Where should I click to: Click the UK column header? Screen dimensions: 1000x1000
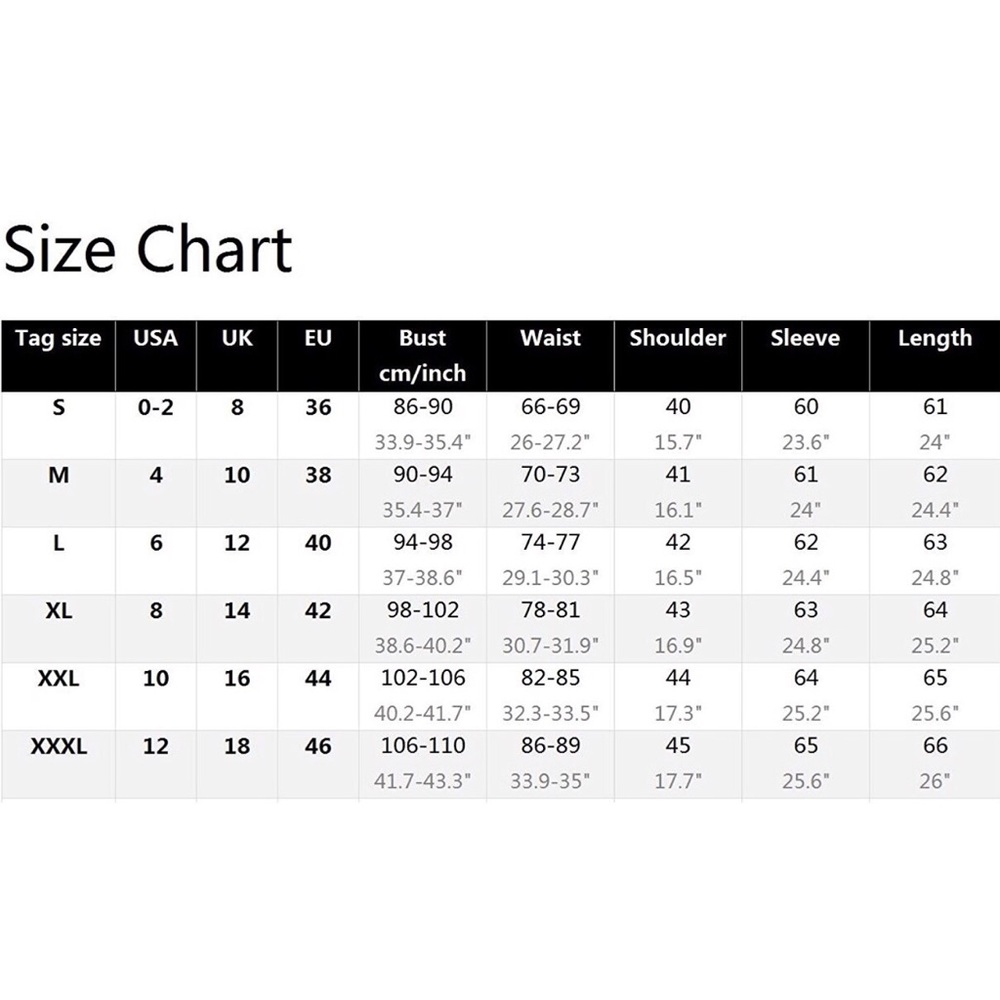tap(237, 338)
